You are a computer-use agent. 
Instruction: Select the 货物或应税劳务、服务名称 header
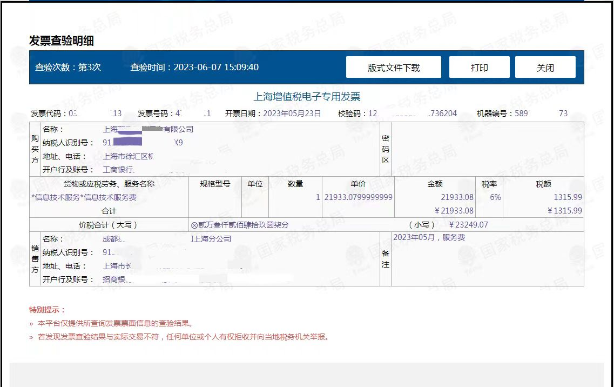(x=109, y=184)
